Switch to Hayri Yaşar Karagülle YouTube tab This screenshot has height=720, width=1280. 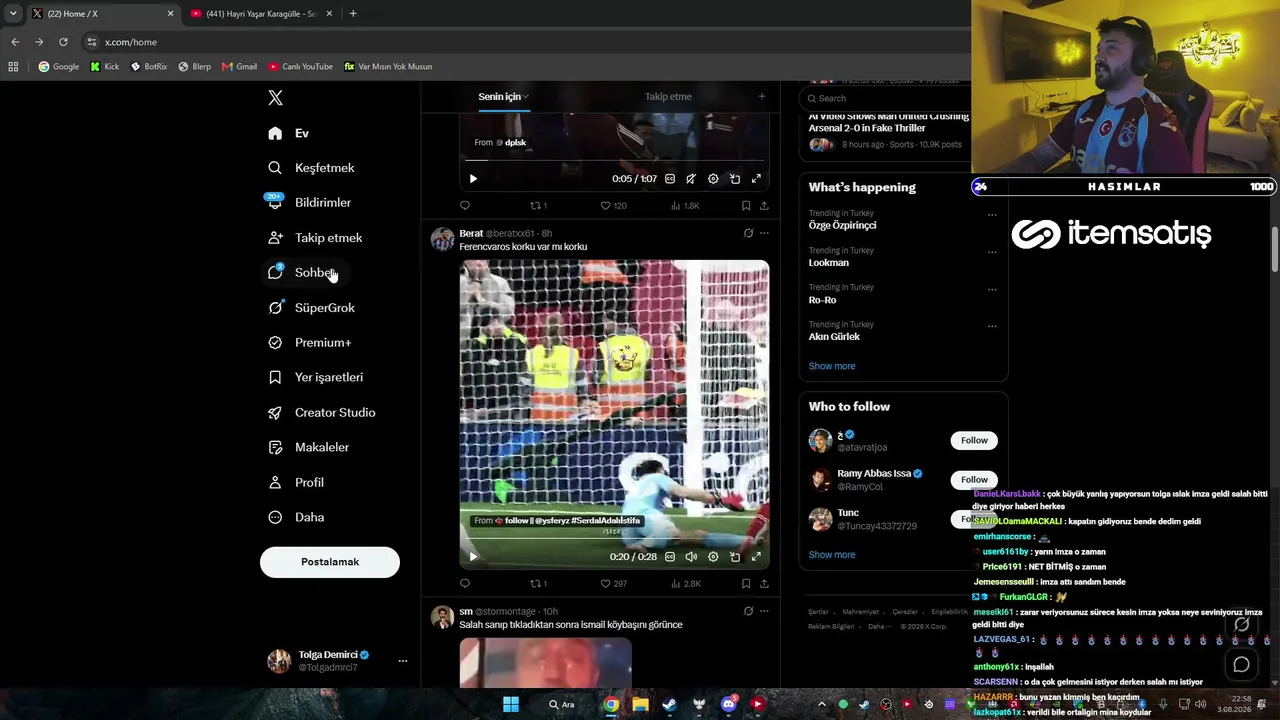pos(260,14)
